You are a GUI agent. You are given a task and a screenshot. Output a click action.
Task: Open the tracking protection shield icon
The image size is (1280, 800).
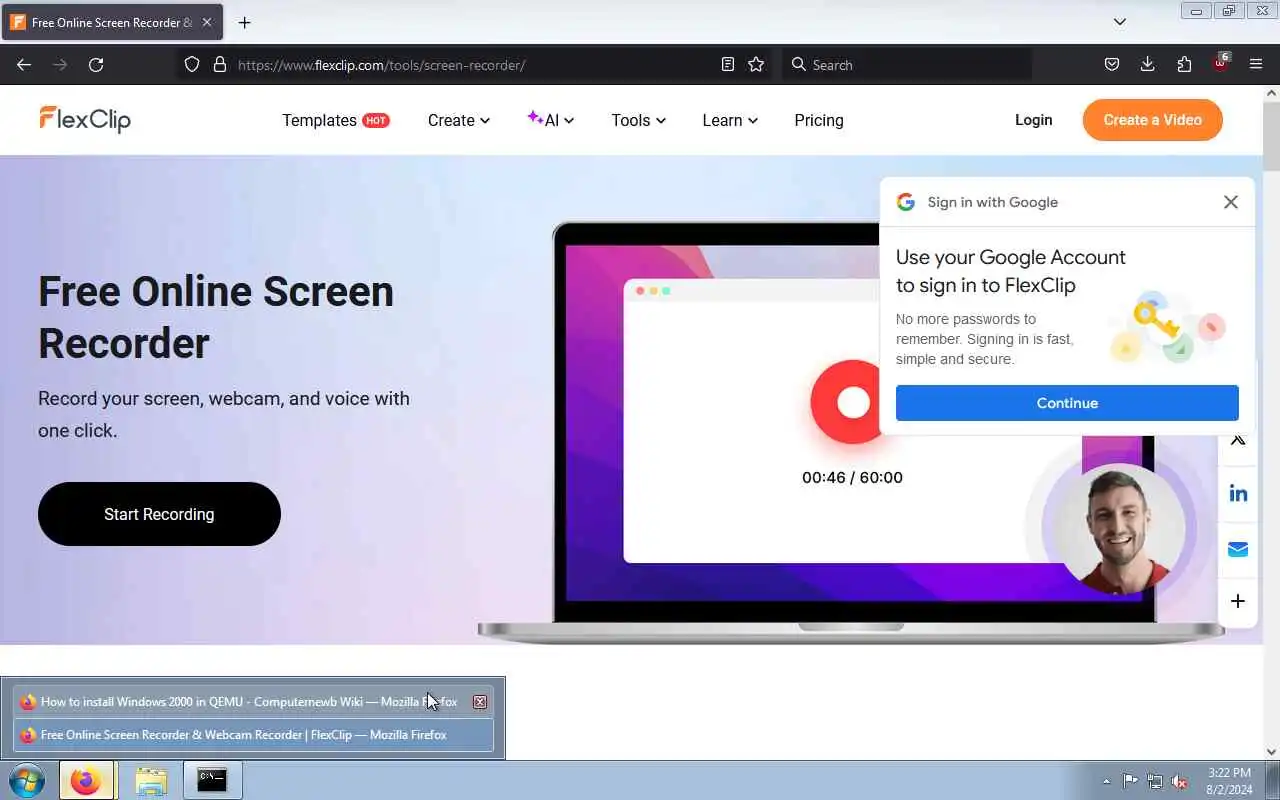(x=192, y=64)
